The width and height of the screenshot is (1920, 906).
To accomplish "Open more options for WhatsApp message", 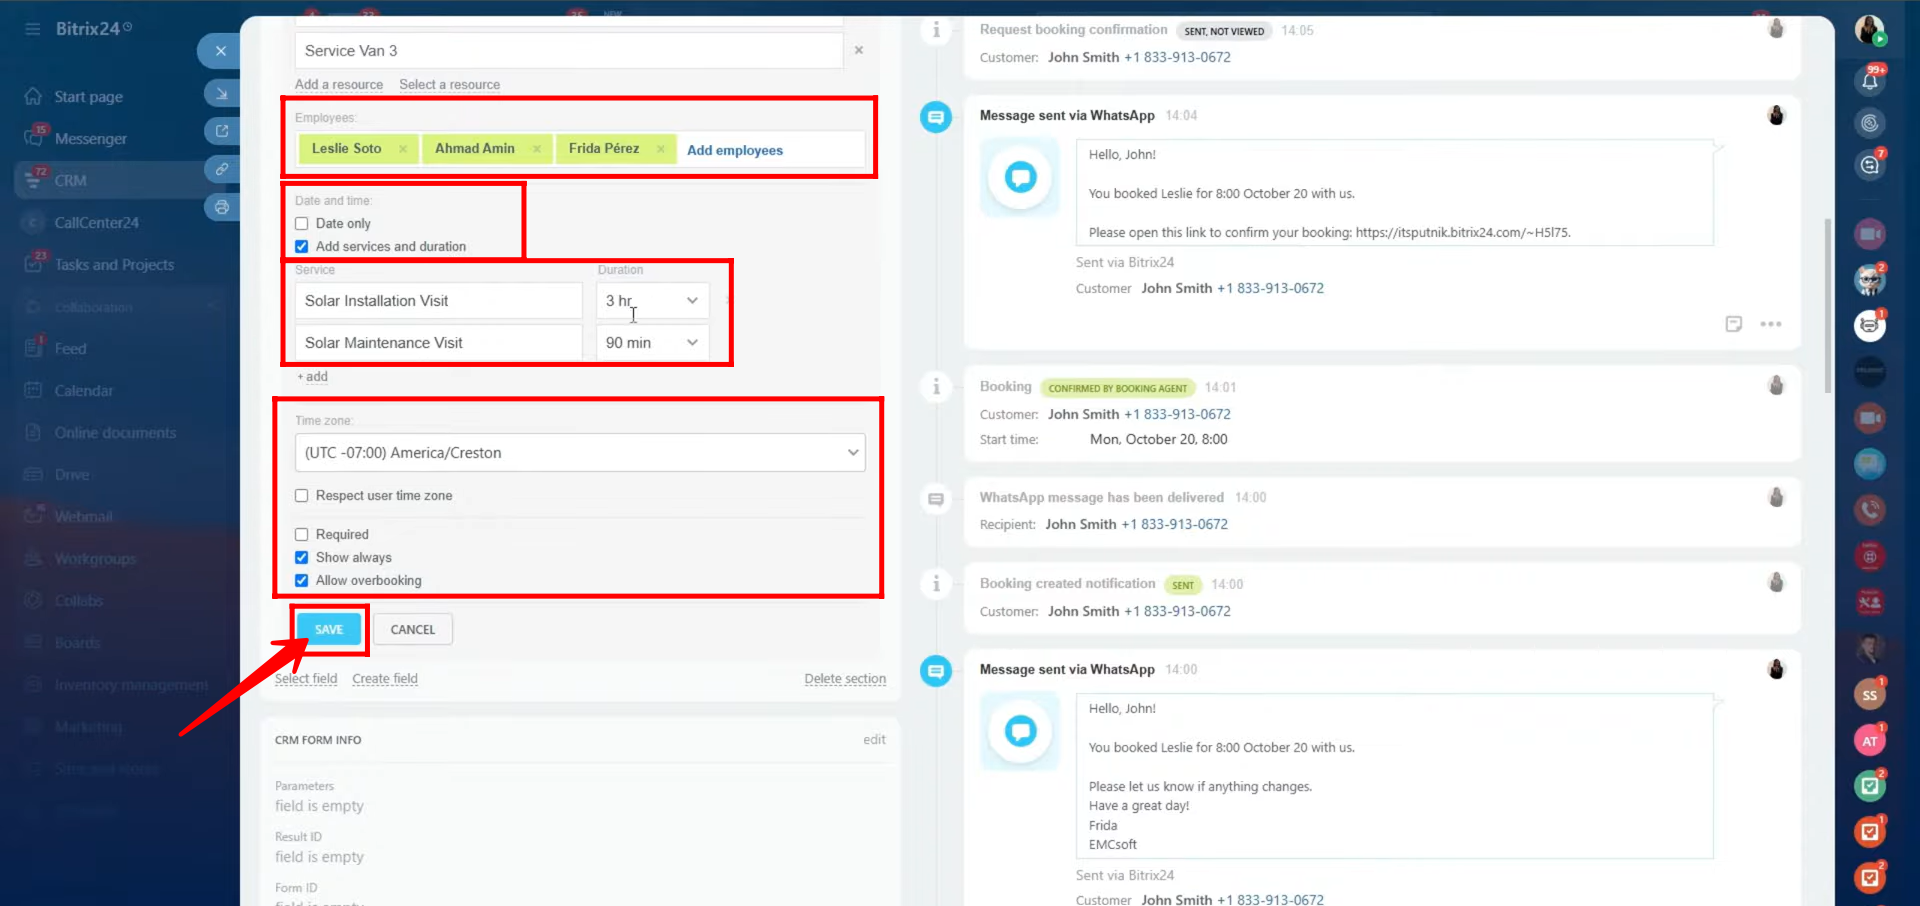I will click(x=1770, y=324).
